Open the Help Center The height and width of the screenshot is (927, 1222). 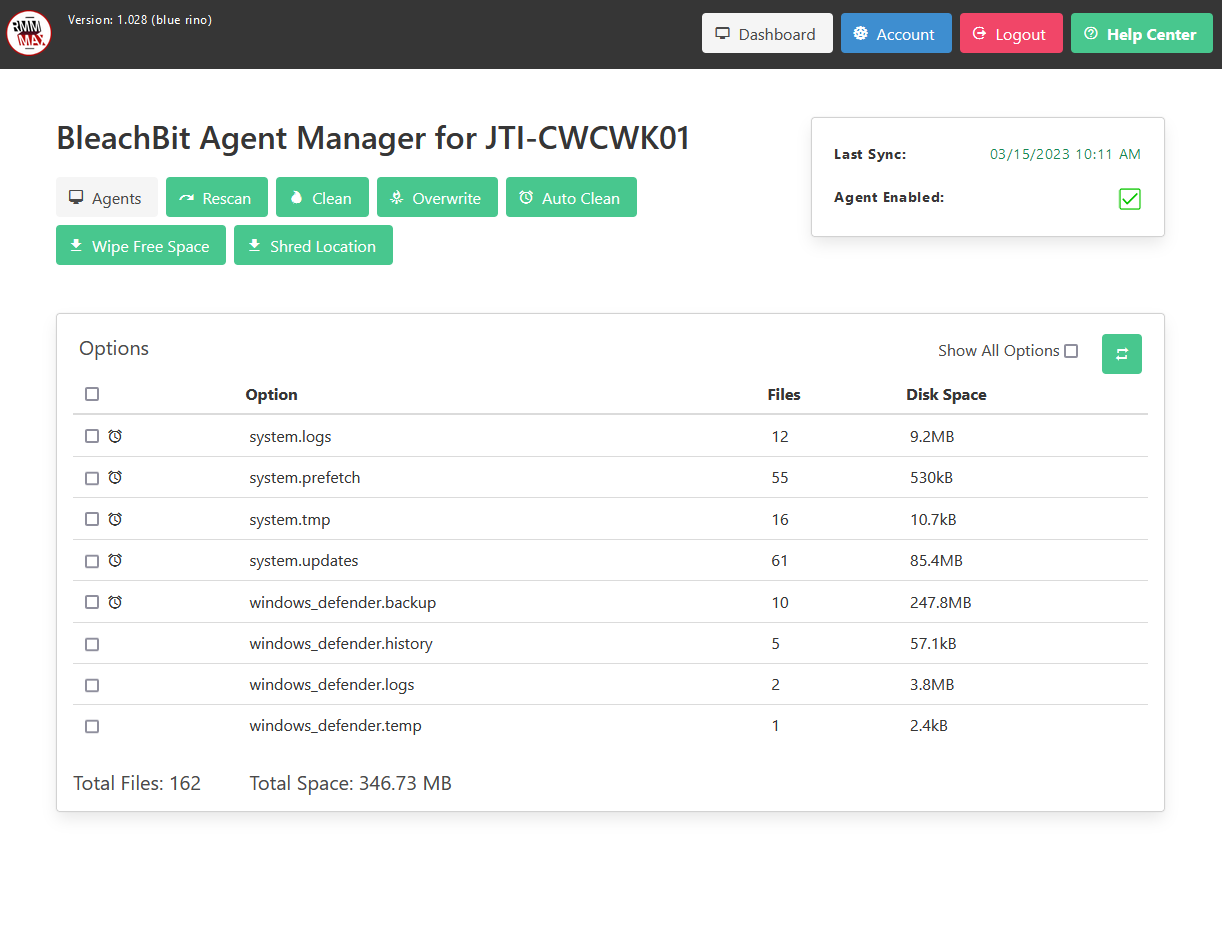coord(1140,34)
